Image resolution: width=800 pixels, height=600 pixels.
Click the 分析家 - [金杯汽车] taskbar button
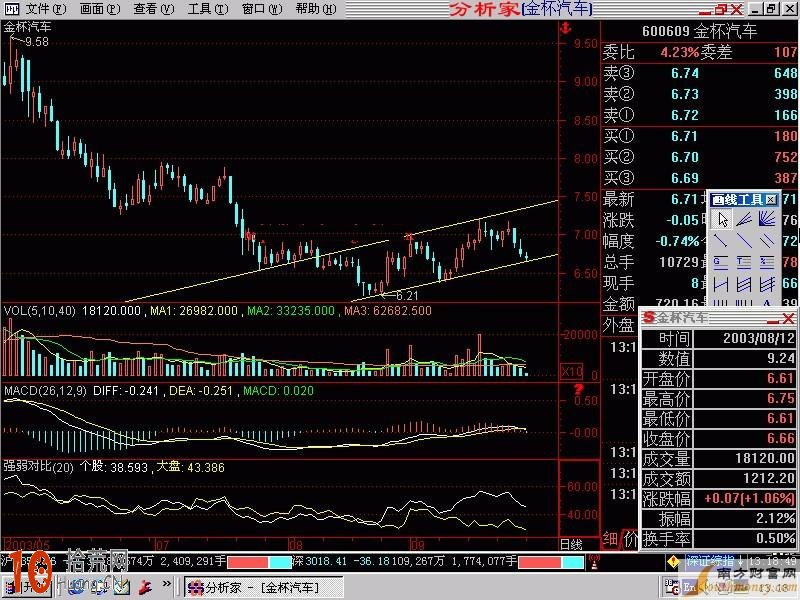263,587
